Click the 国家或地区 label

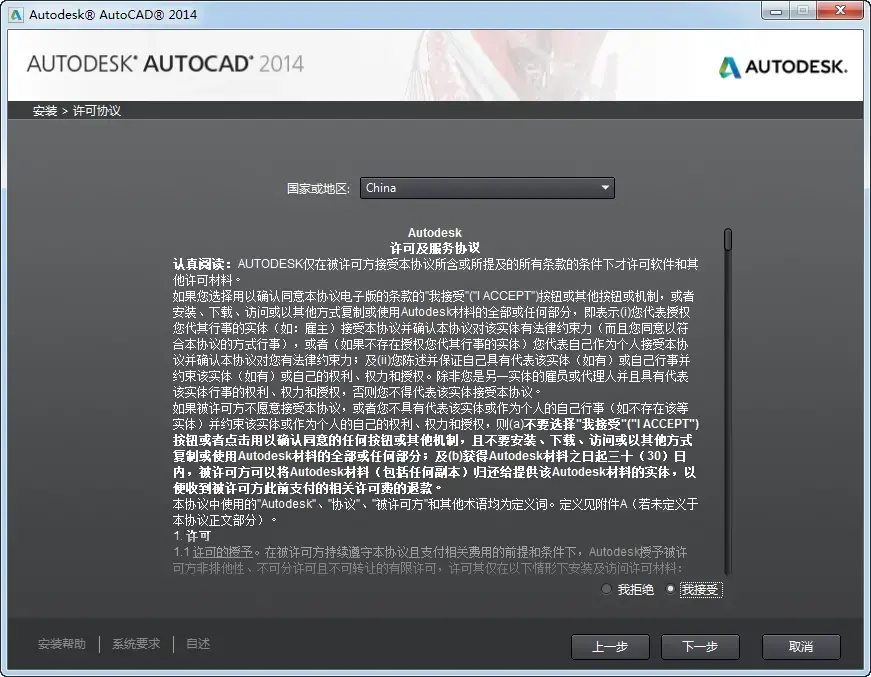[318, 189]
